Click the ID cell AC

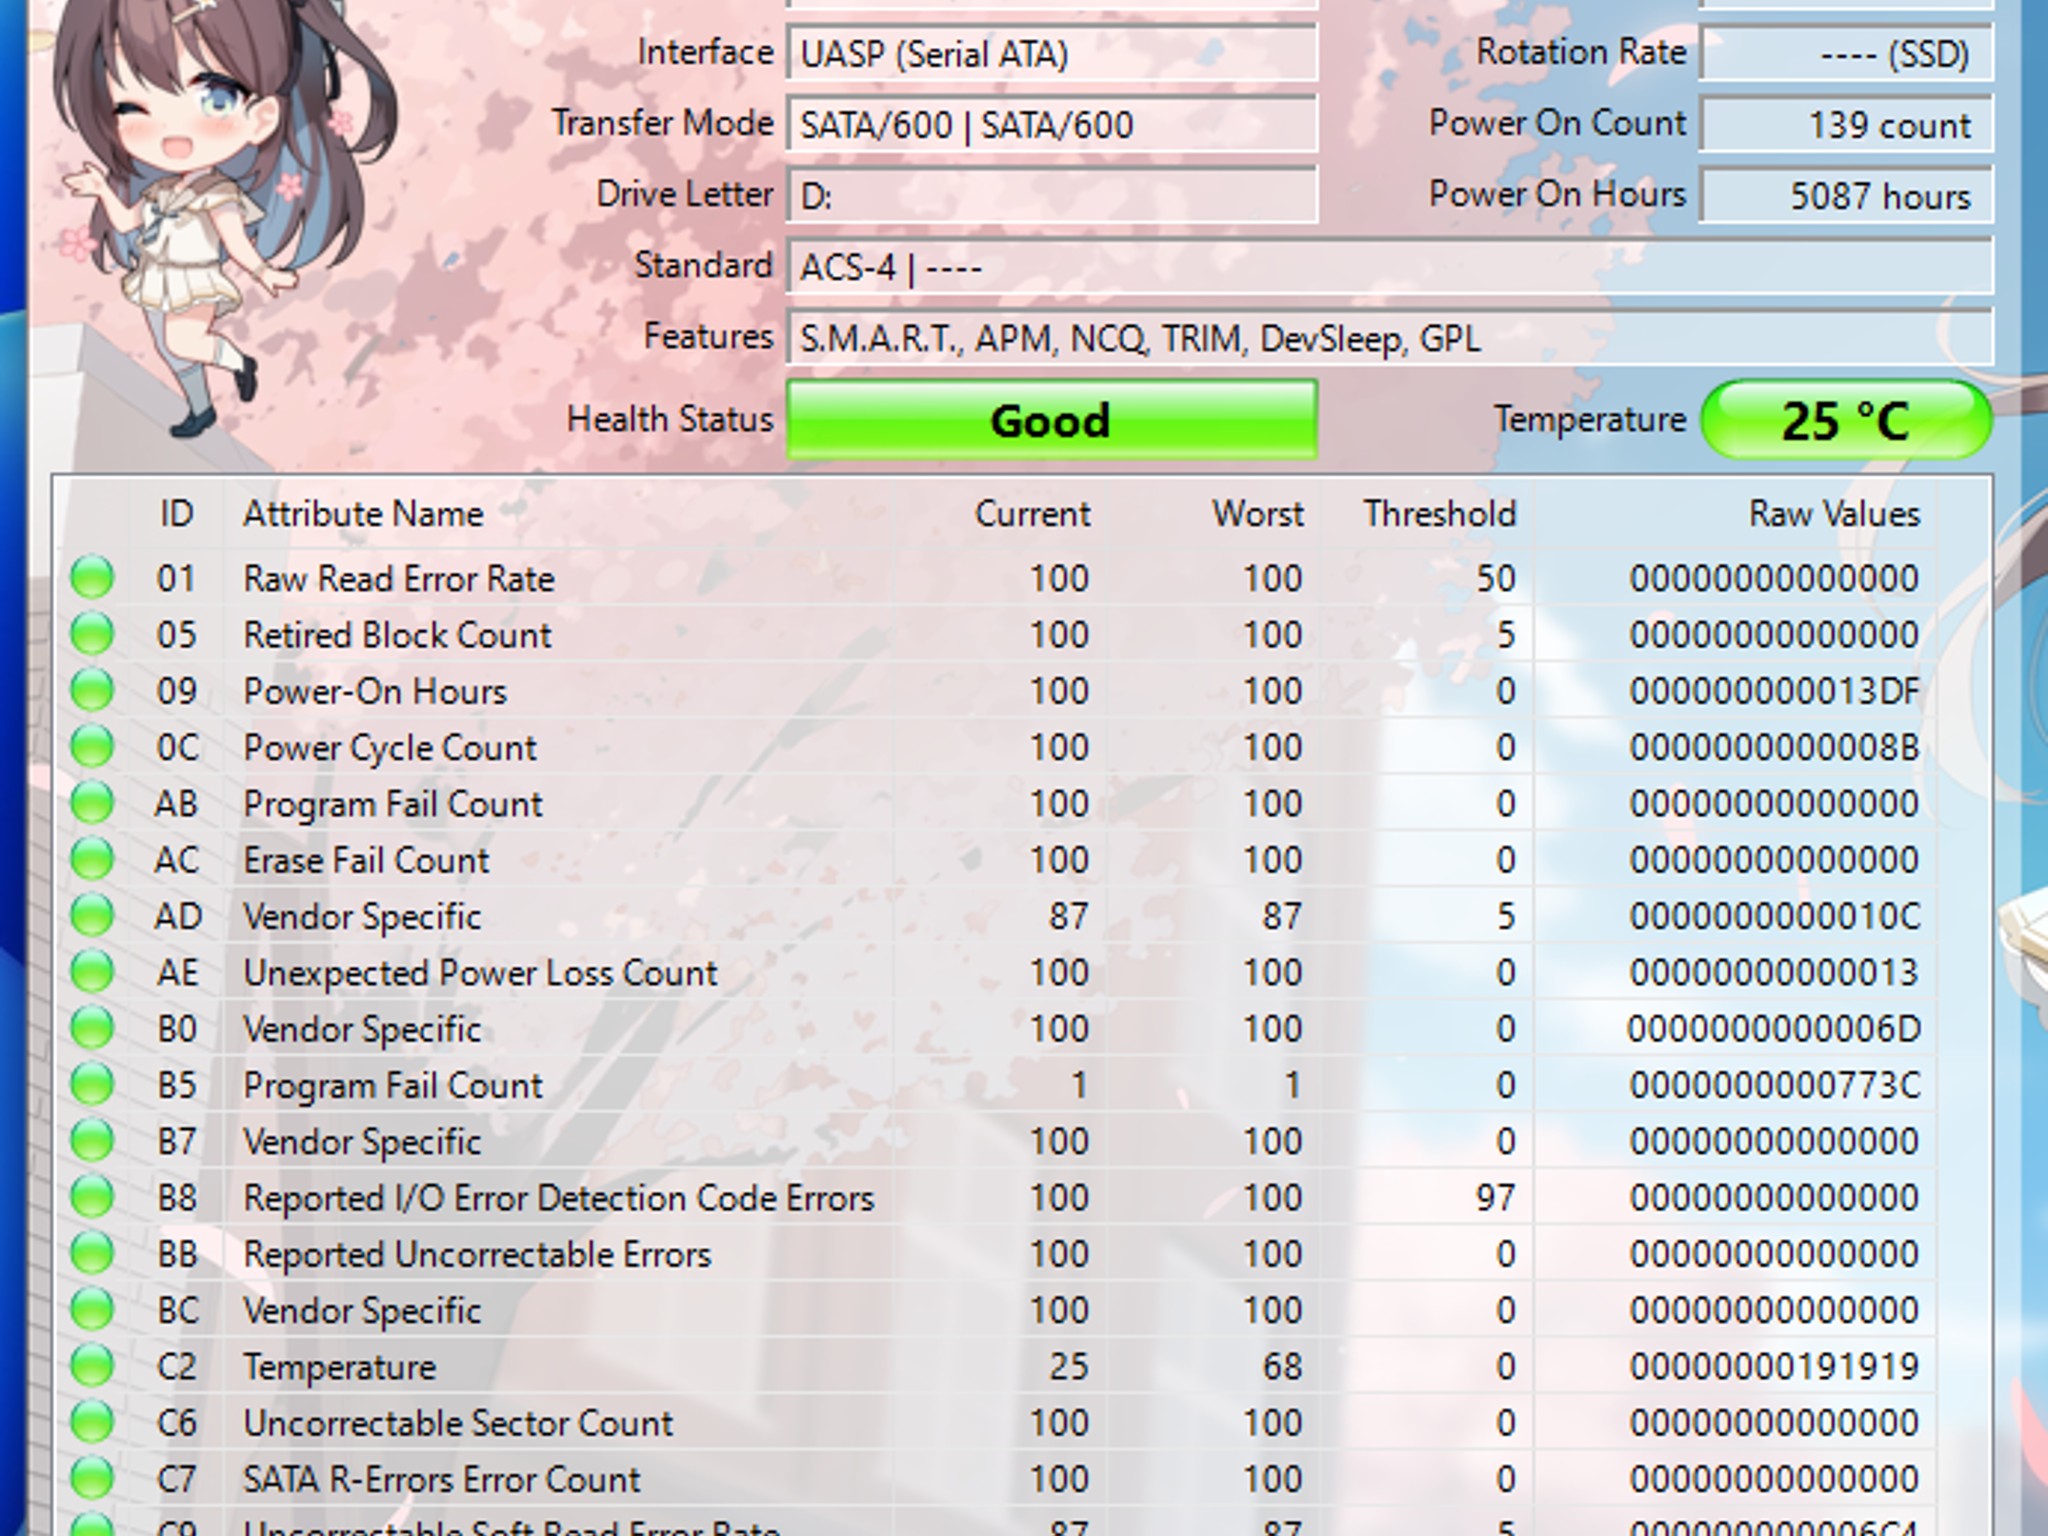point(177,860)
